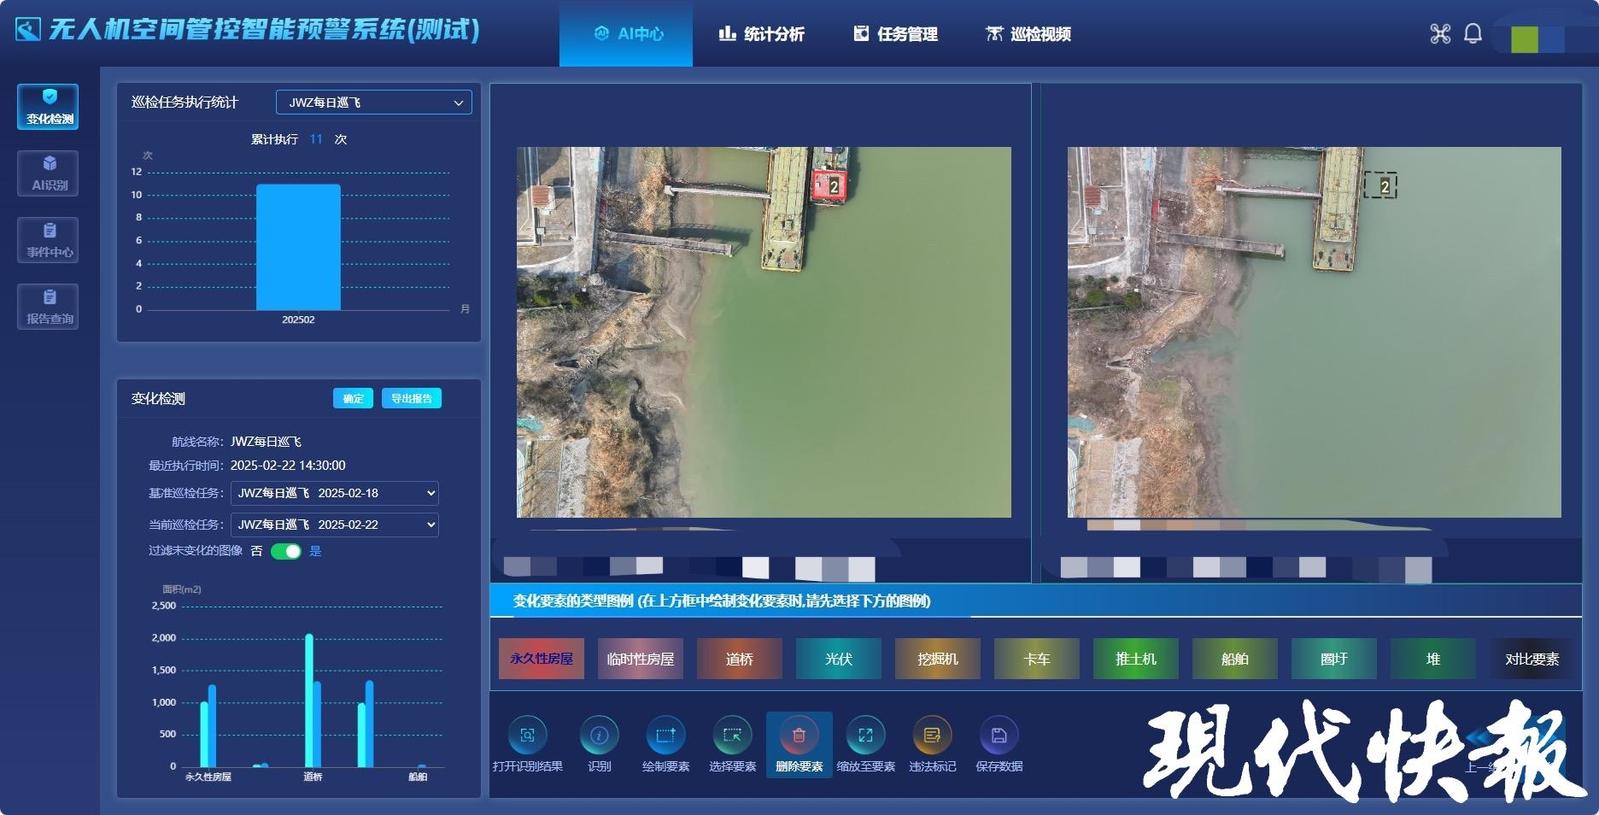Open AI识别 in the left sidebar
1599x815 pixels.
tap(48, 173)
